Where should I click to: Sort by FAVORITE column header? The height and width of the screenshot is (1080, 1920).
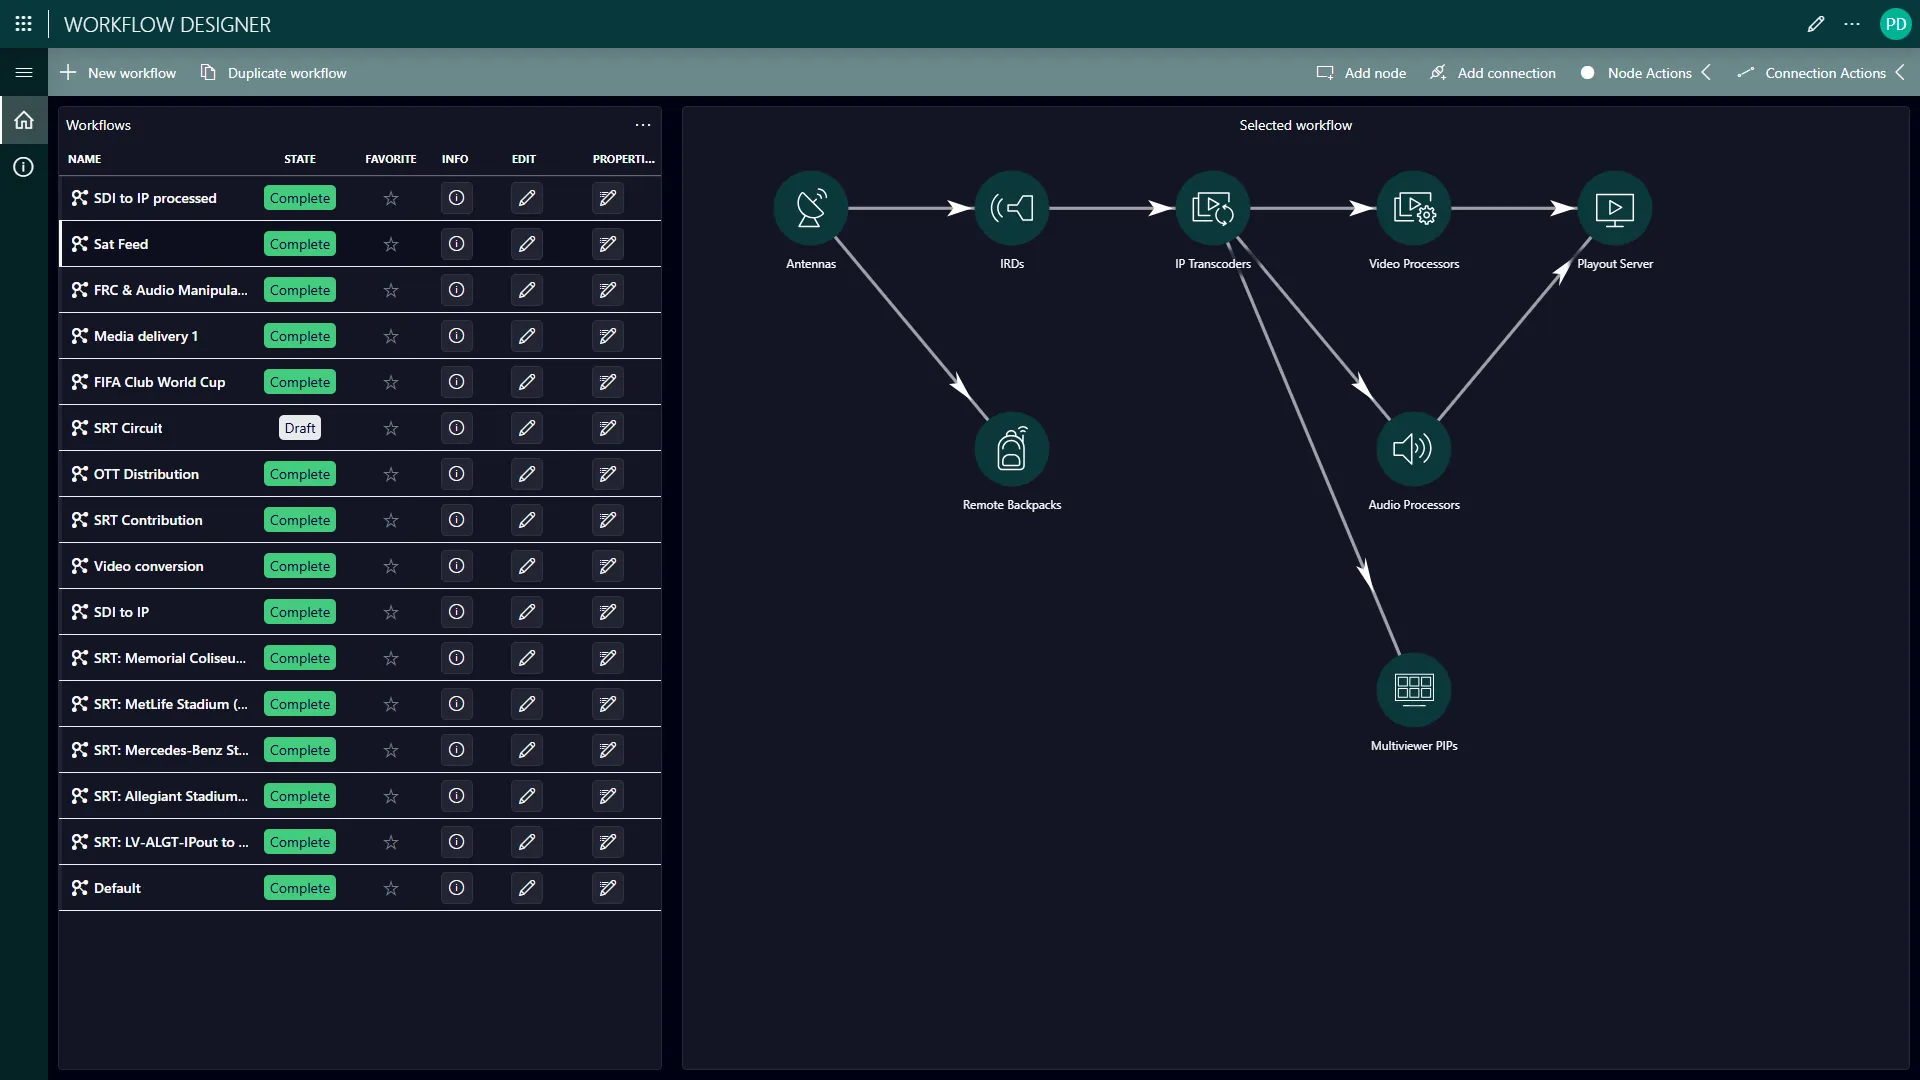(x=391, y=159)
